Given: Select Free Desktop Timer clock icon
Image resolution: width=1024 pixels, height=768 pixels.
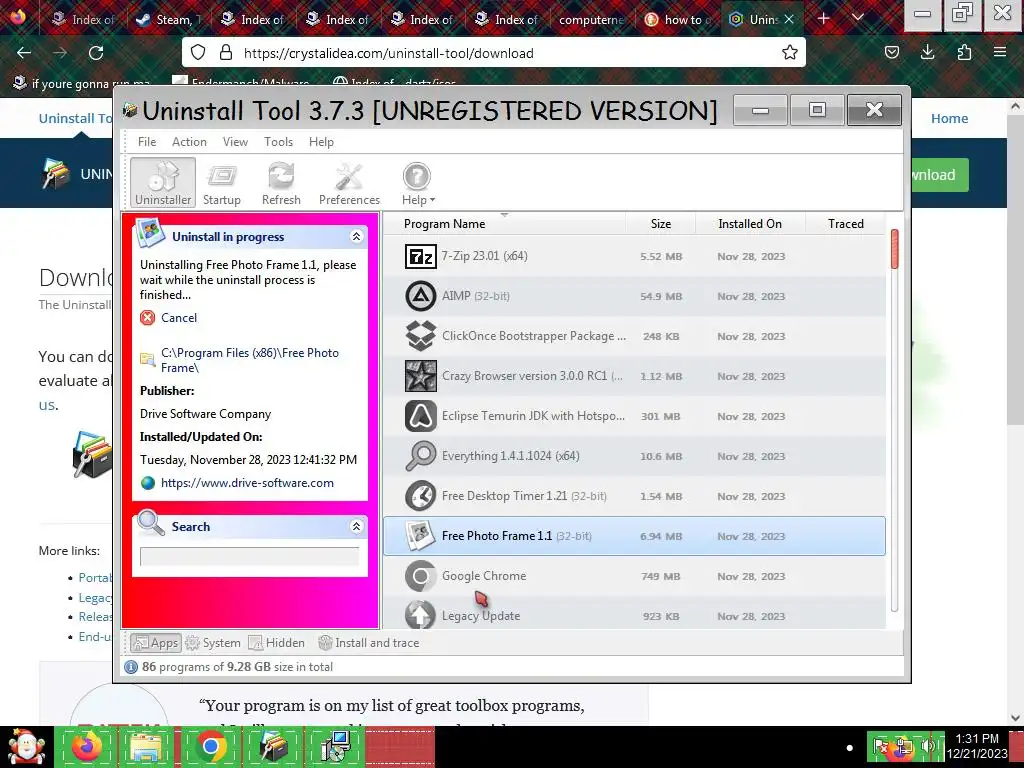Looking at the screenshot, I should 421,496.
